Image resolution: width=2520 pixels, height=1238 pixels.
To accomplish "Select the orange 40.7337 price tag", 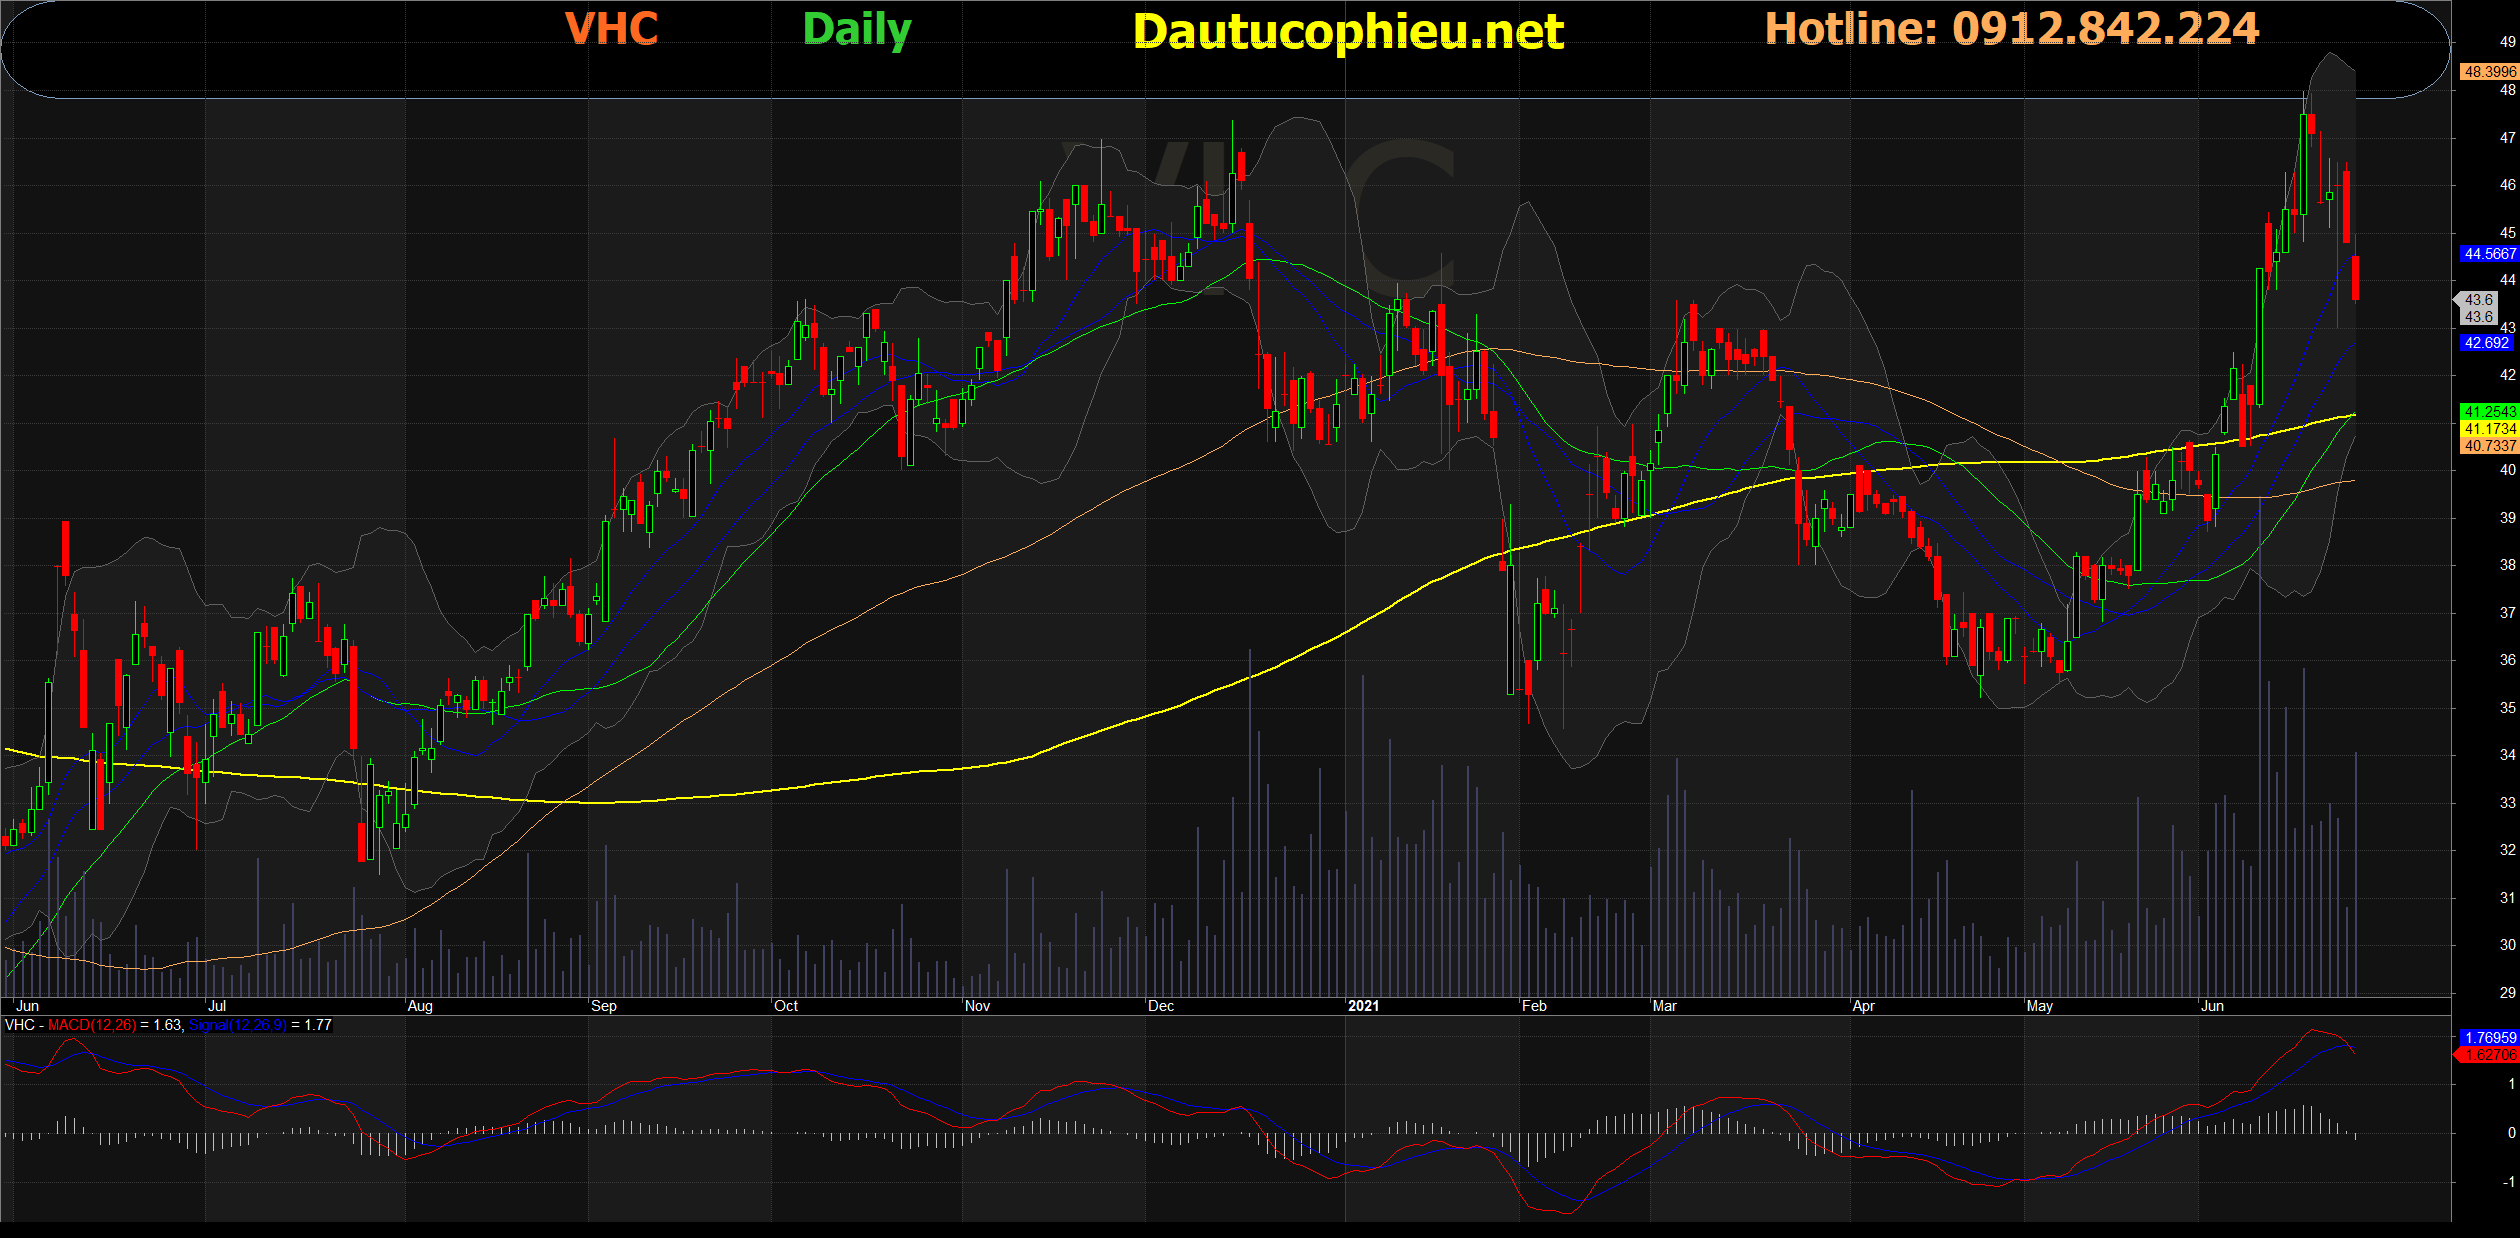I will coord(2488,446).
